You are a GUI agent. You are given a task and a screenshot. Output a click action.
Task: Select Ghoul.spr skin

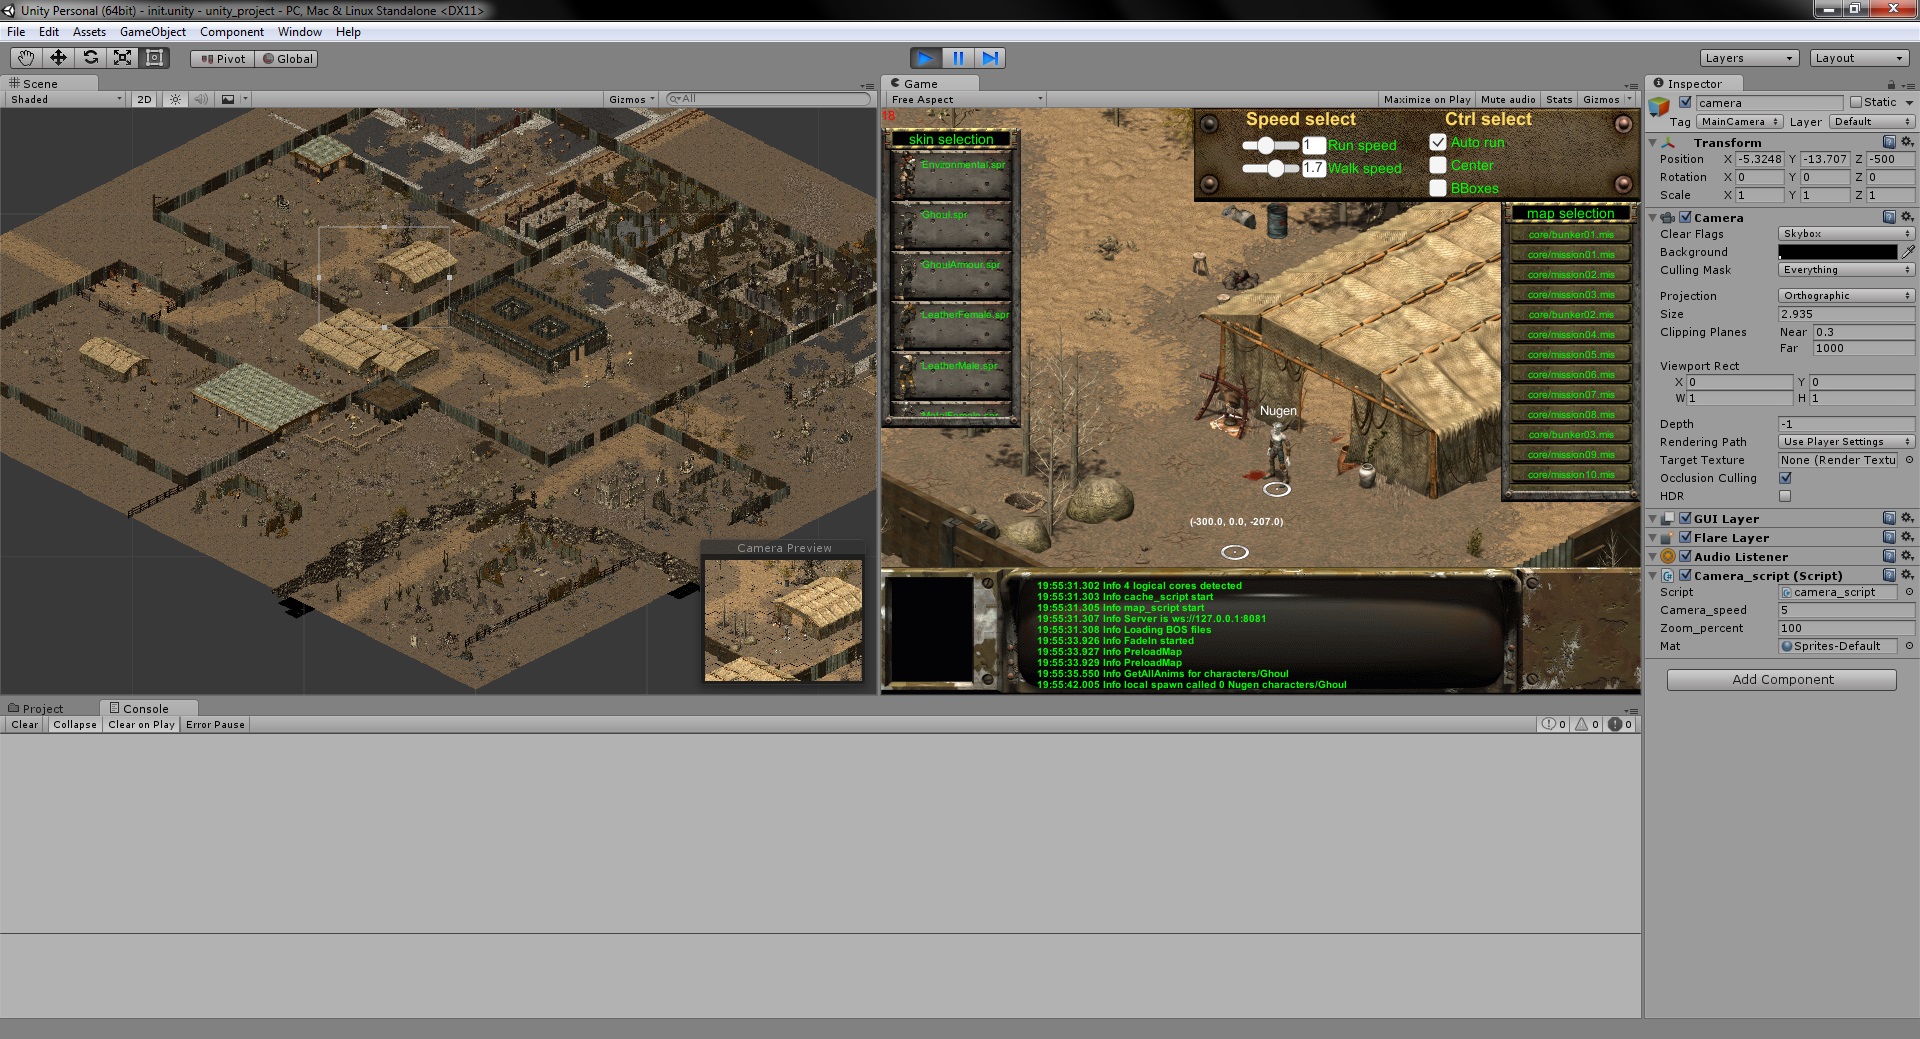click(952, 227)
